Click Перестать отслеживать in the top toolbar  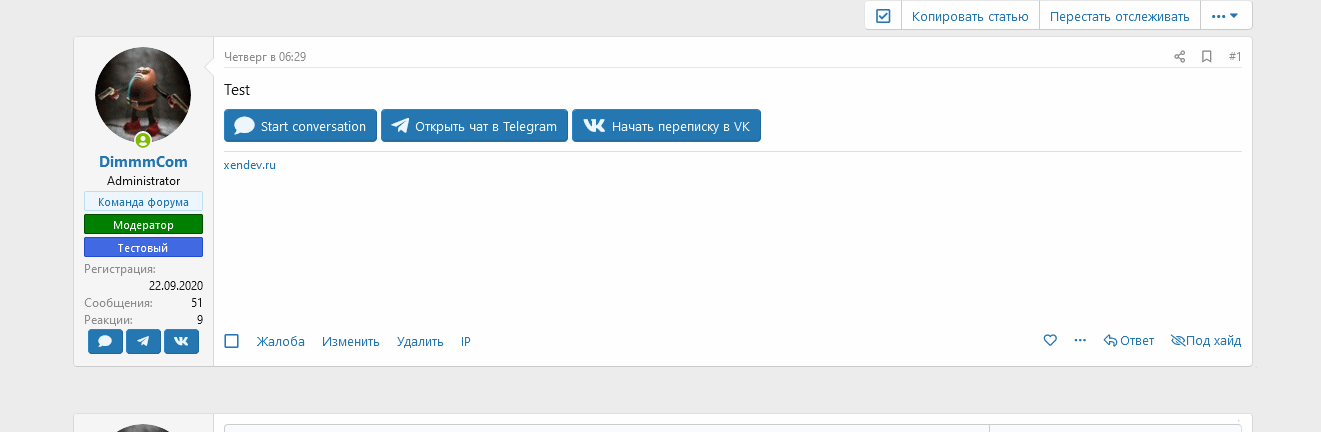(1119, 16)
